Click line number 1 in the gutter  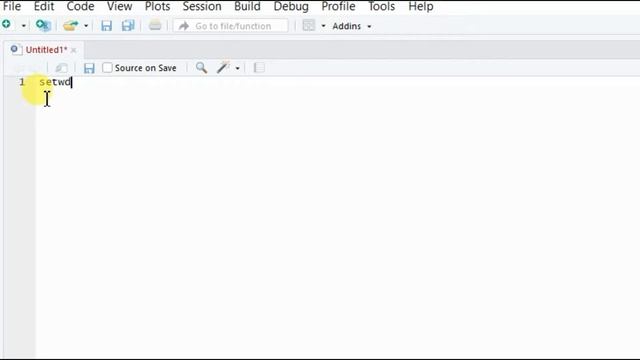[x=22, y=82]
